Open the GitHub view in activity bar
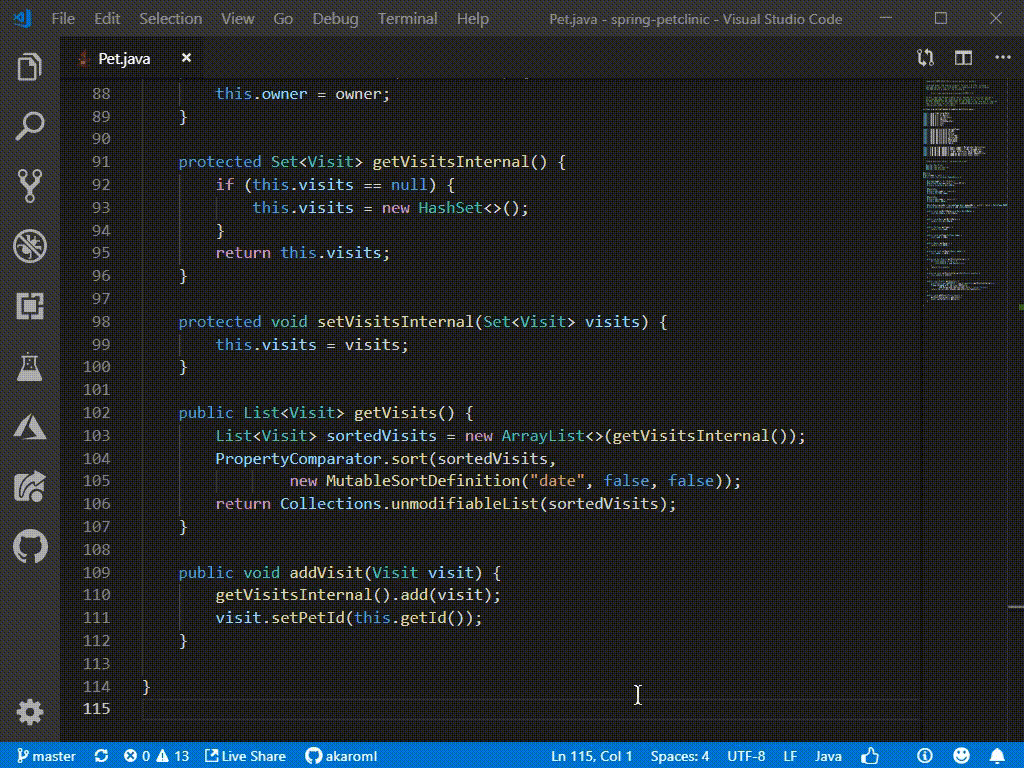This screenshot has width=1024, height=768. (30, 547)
